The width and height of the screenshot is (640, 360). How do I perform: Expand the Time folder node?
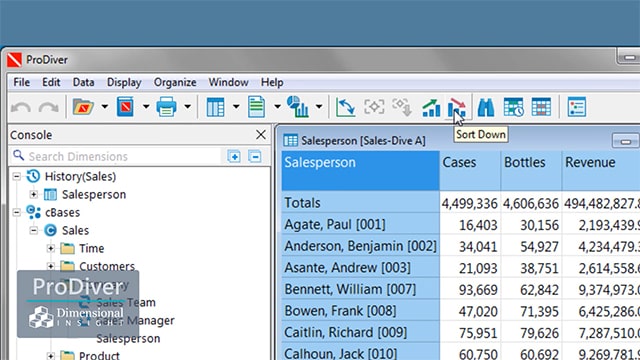coord(51,248)
